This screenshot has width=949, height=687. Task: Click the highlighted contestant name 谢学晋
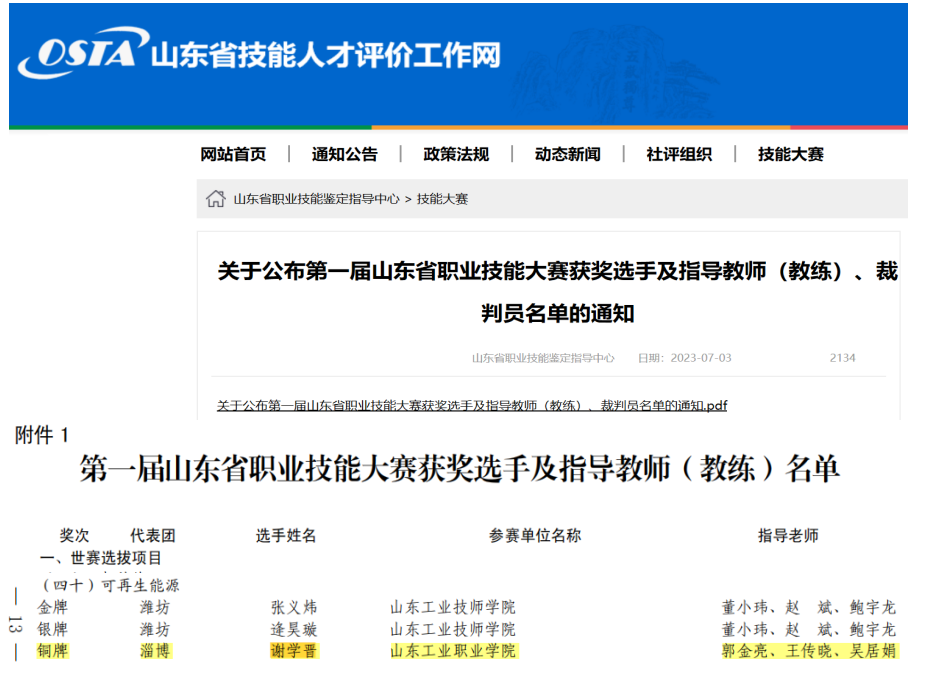(x=293, y=651)
